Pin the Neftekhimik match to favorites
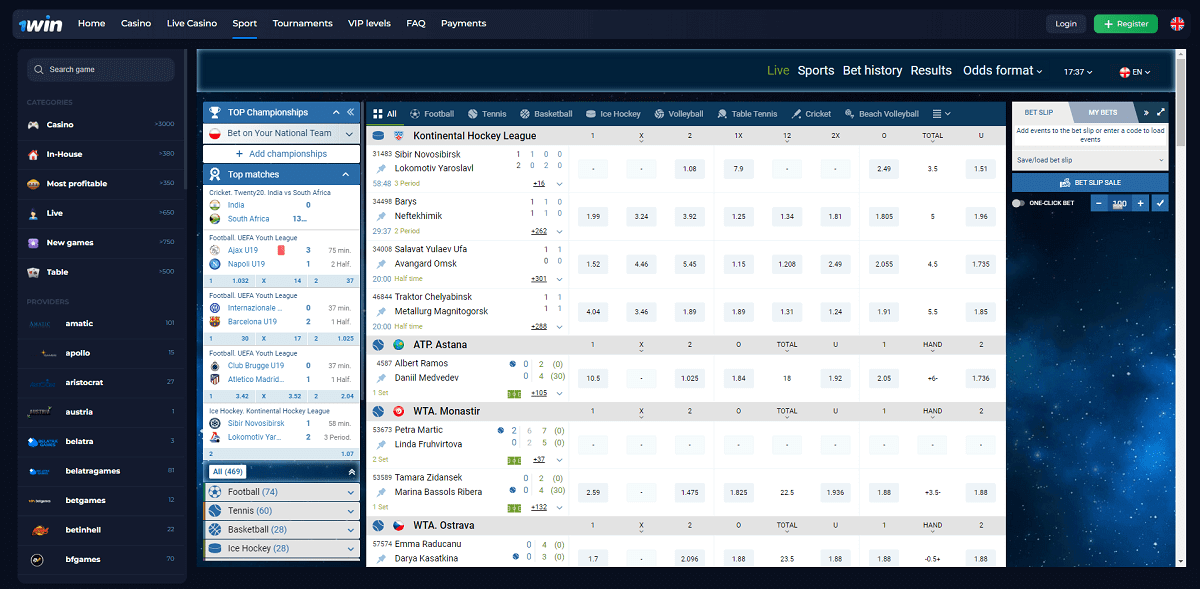Viewport: 1200px width, 589px height. coord(381,216)
